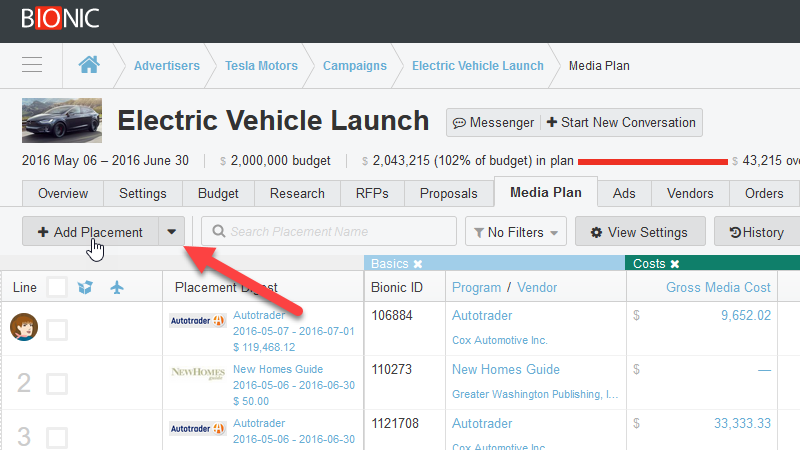Image resolution: width=800 pixels, height=450 pixels.
Task: Sort by Gross Media Cost header
Action: (x=718, y=287)
